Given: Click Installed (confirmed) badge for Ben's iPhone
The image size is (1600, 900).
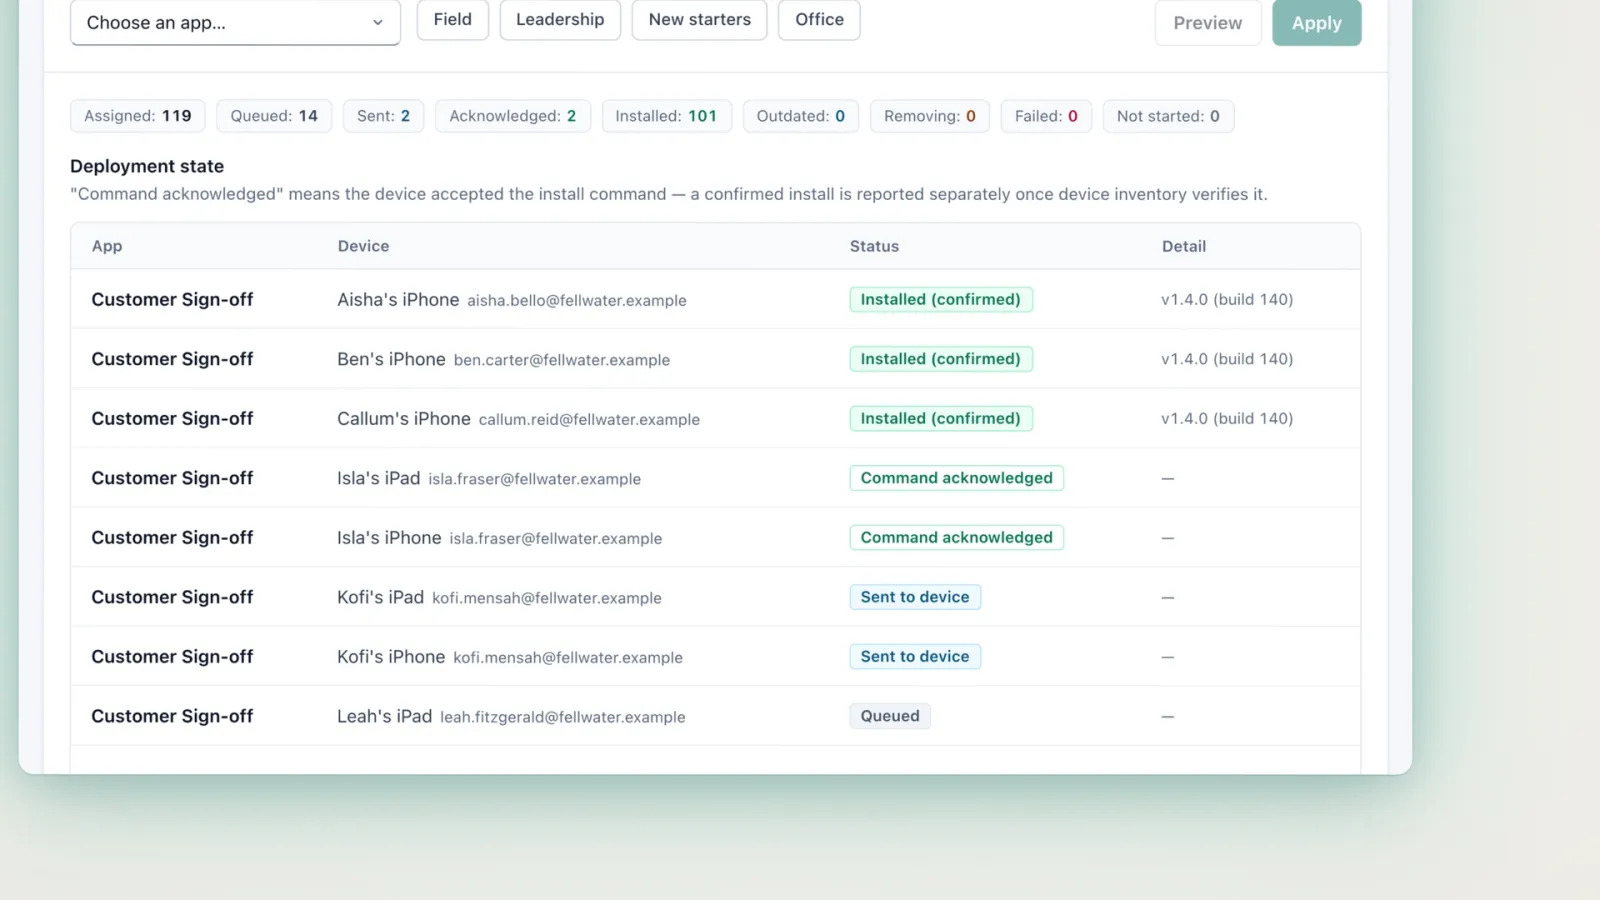Looking at the screenshot, I should point(941,359).
